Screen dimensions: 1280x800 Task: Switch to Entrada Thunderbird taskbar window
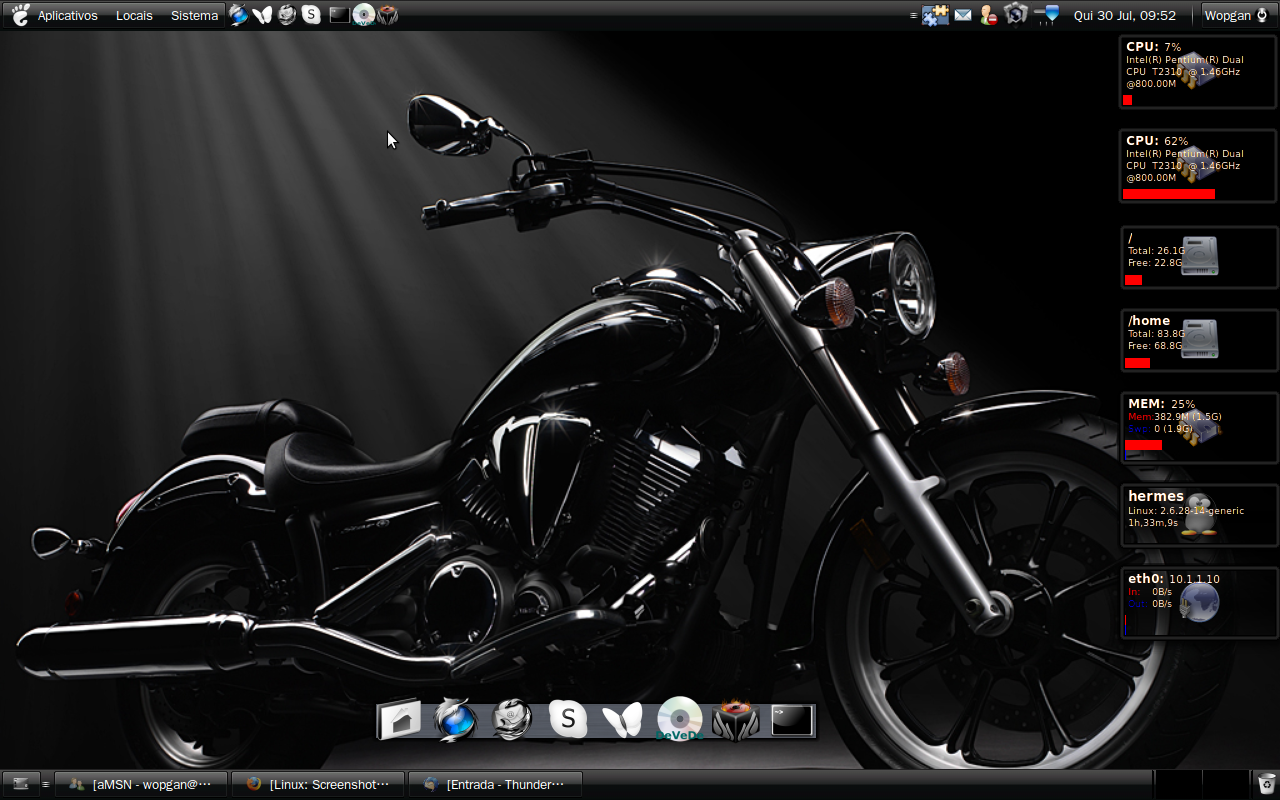coord(495,784)
